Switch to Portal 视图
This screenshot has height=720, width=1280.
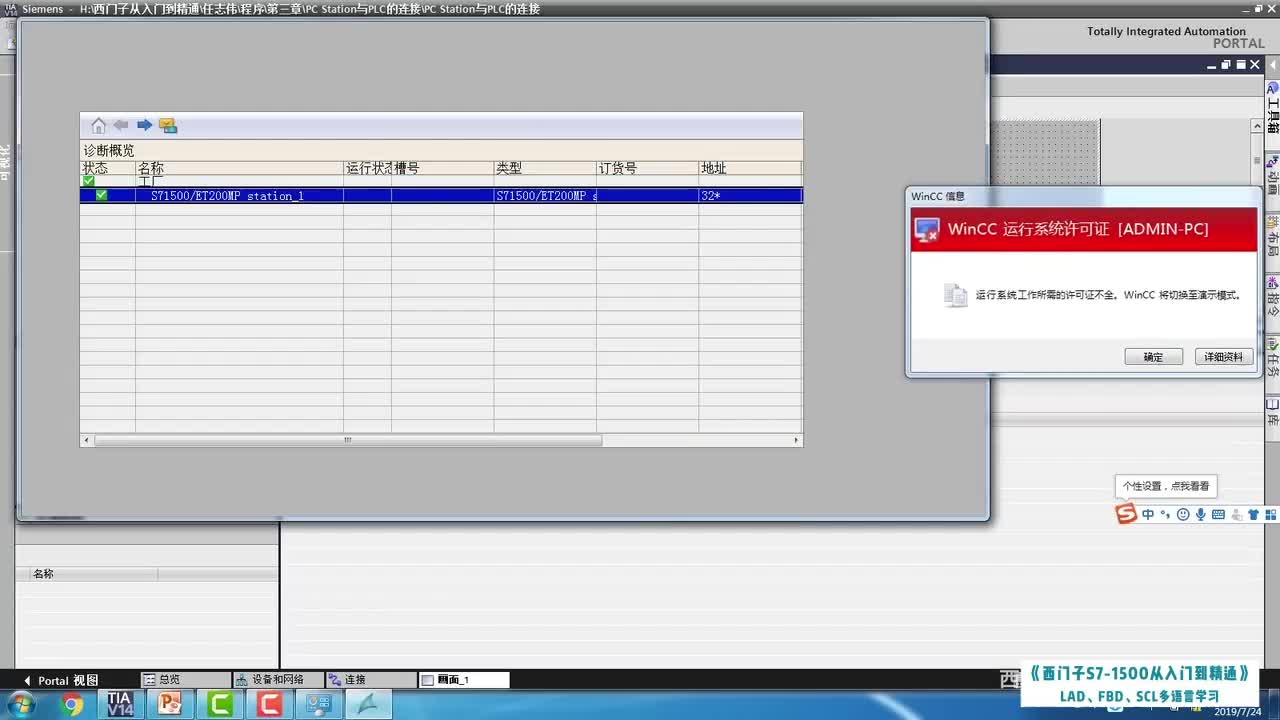click(60, 680)
